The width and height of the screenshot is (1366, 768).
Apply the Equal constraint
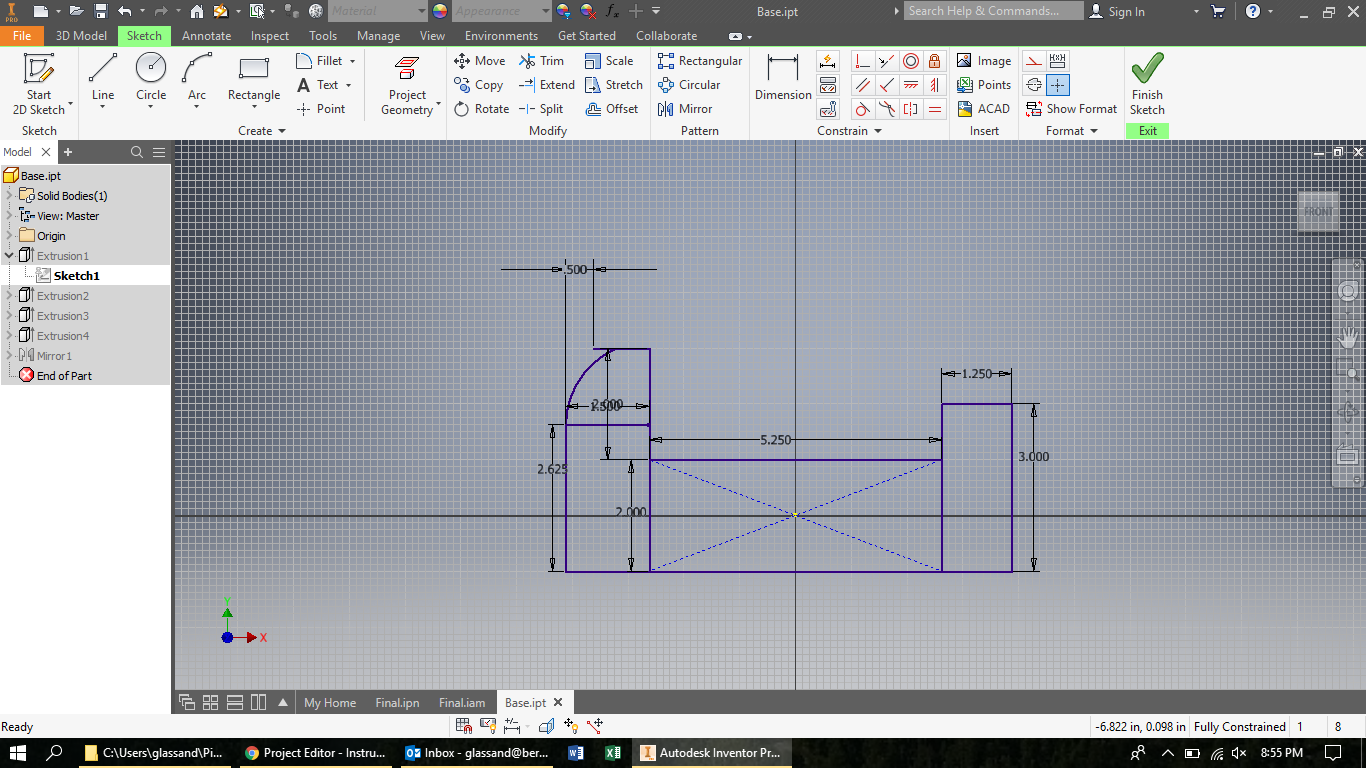[935, 109]
